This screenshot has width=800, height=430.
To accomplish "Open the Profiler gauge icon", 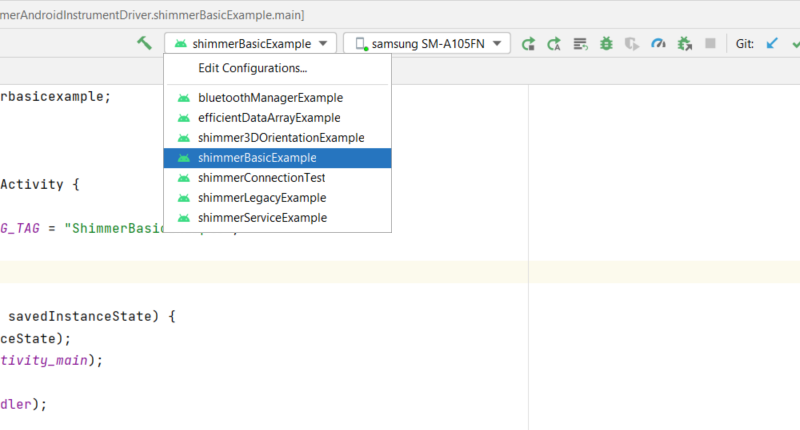I will pos(658,44).
